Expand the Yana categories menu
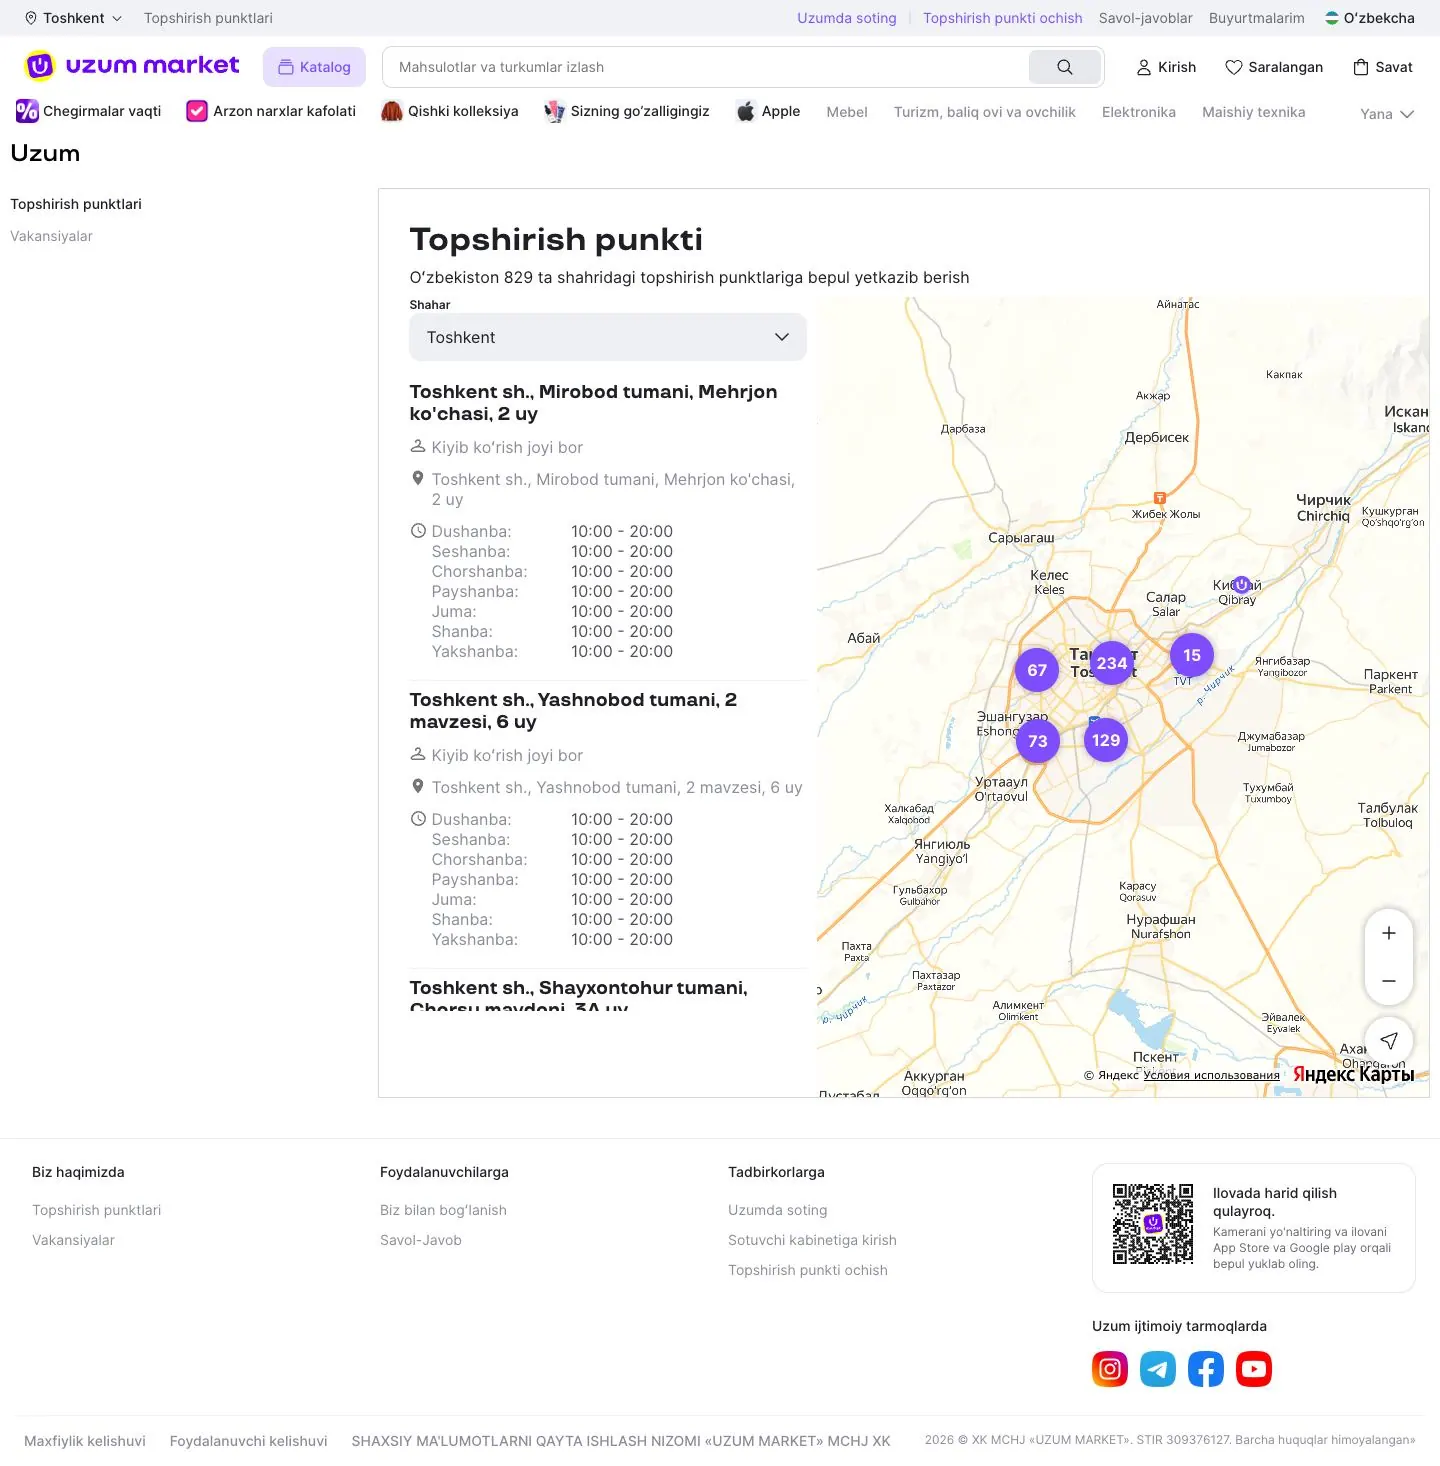 [1387, 114]
